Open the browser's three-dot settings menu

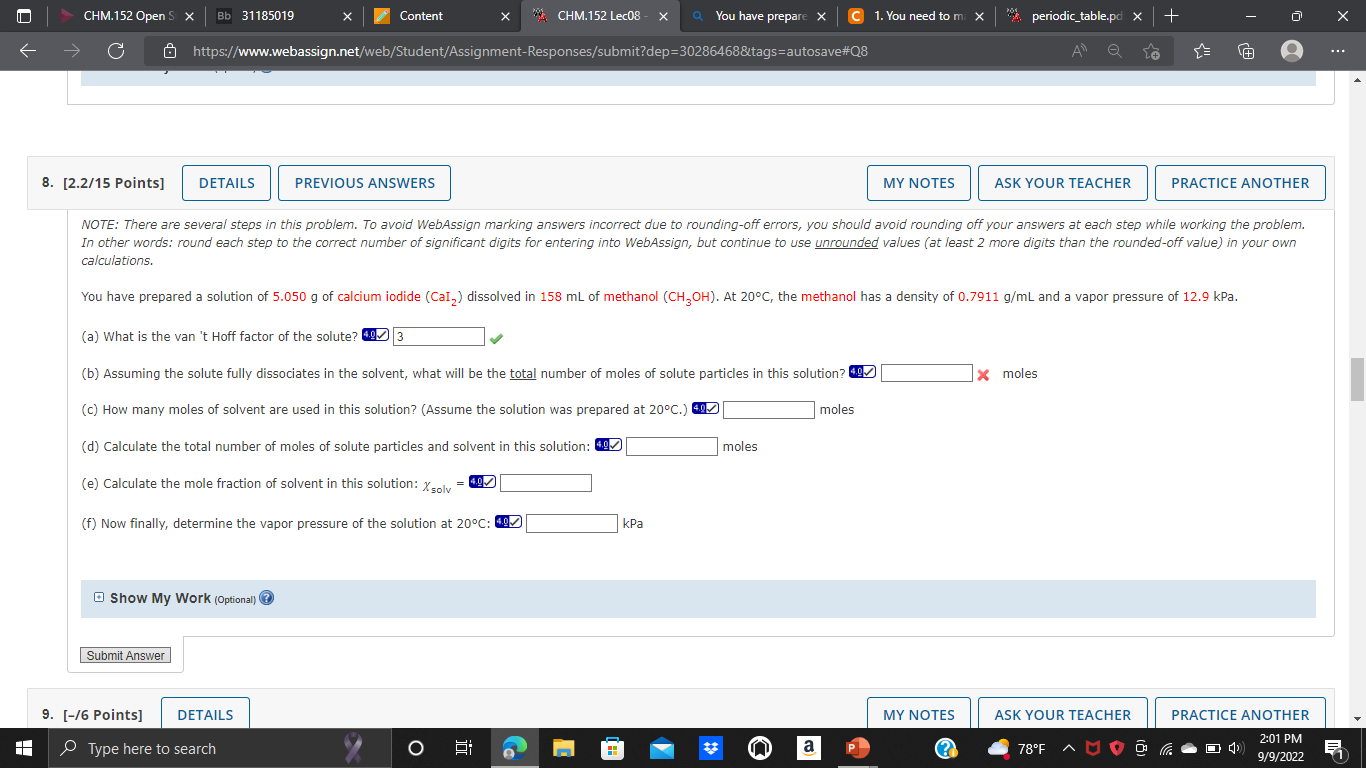[1337, 50]
